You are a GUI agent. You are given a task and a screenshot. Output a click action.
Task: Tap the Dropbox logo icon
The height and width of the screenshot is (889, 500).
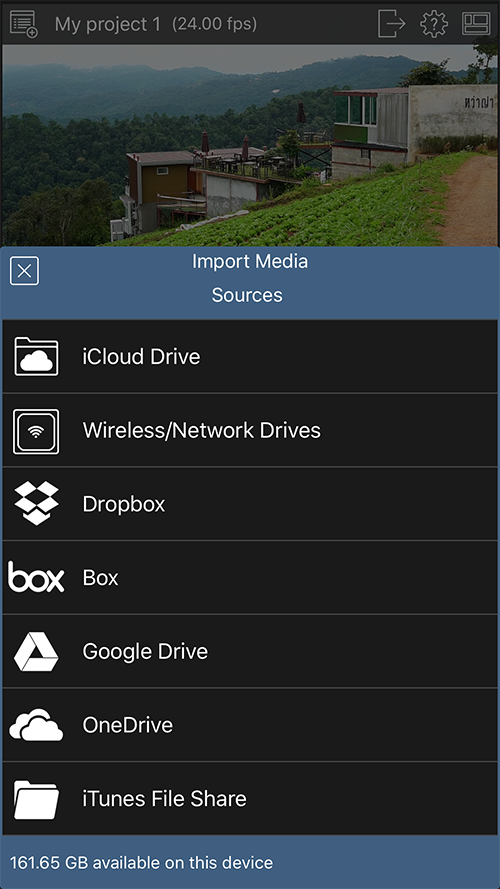[36, 503]
